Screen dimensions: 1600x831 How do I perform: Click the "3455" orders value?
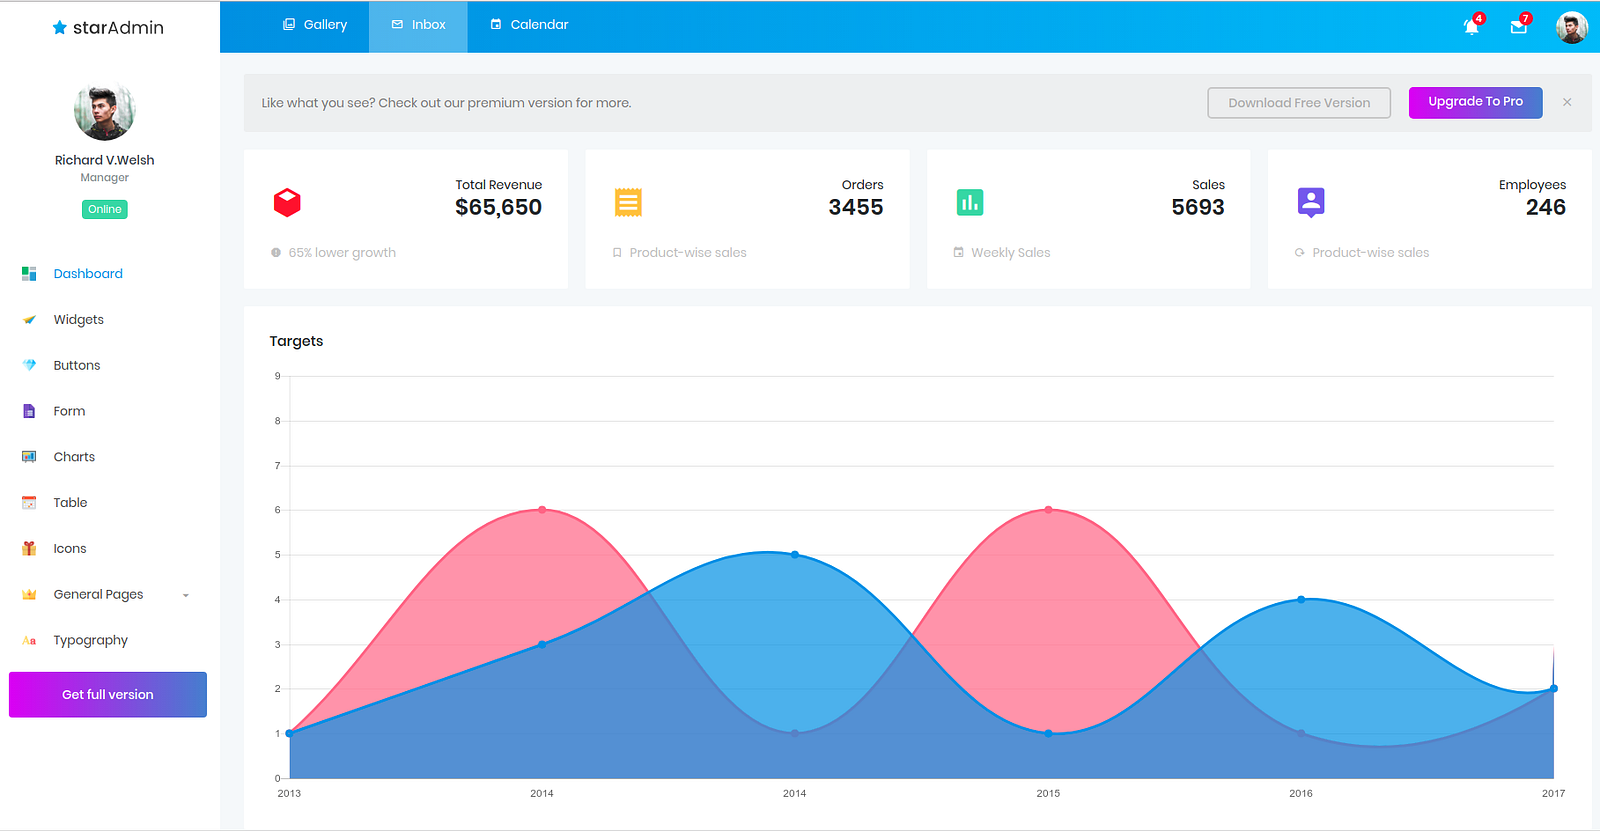point(856,207)
